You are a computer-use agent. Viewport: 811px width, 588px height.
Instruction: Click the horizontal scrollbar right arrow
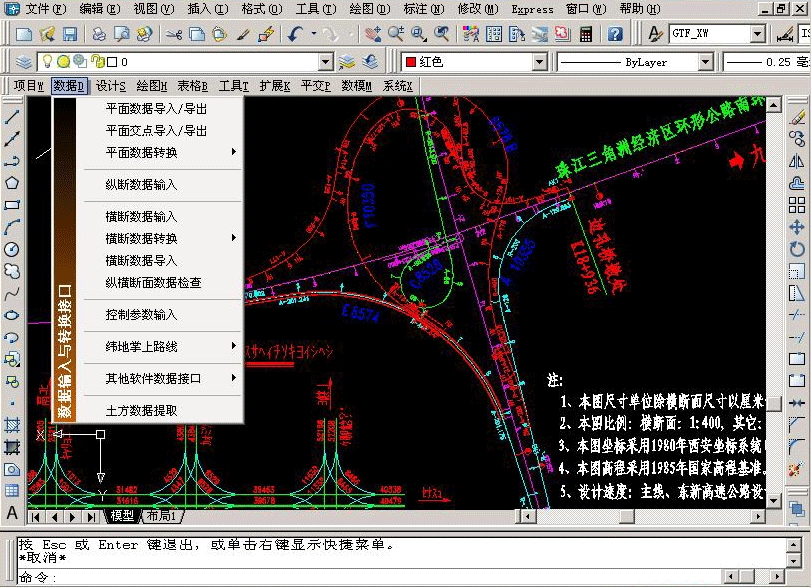click(x=758, y=516)
